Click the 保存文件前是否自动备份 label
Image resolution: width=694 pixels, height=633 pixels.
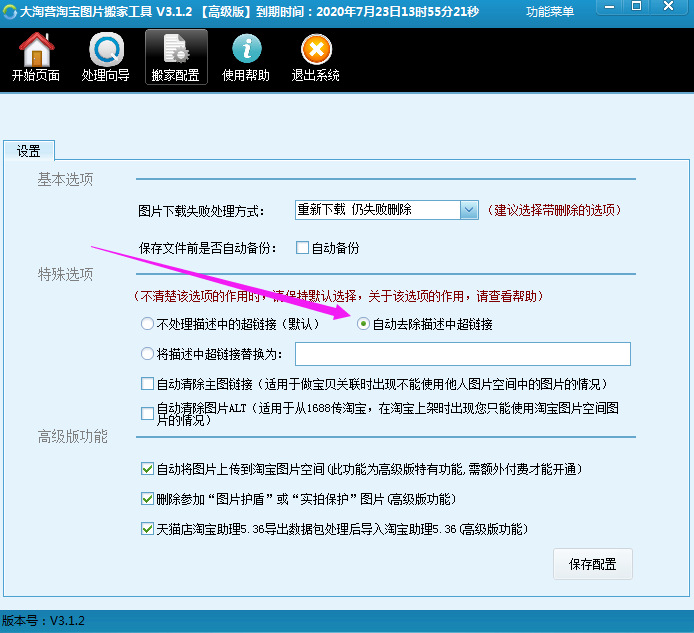tap(208, 248)
